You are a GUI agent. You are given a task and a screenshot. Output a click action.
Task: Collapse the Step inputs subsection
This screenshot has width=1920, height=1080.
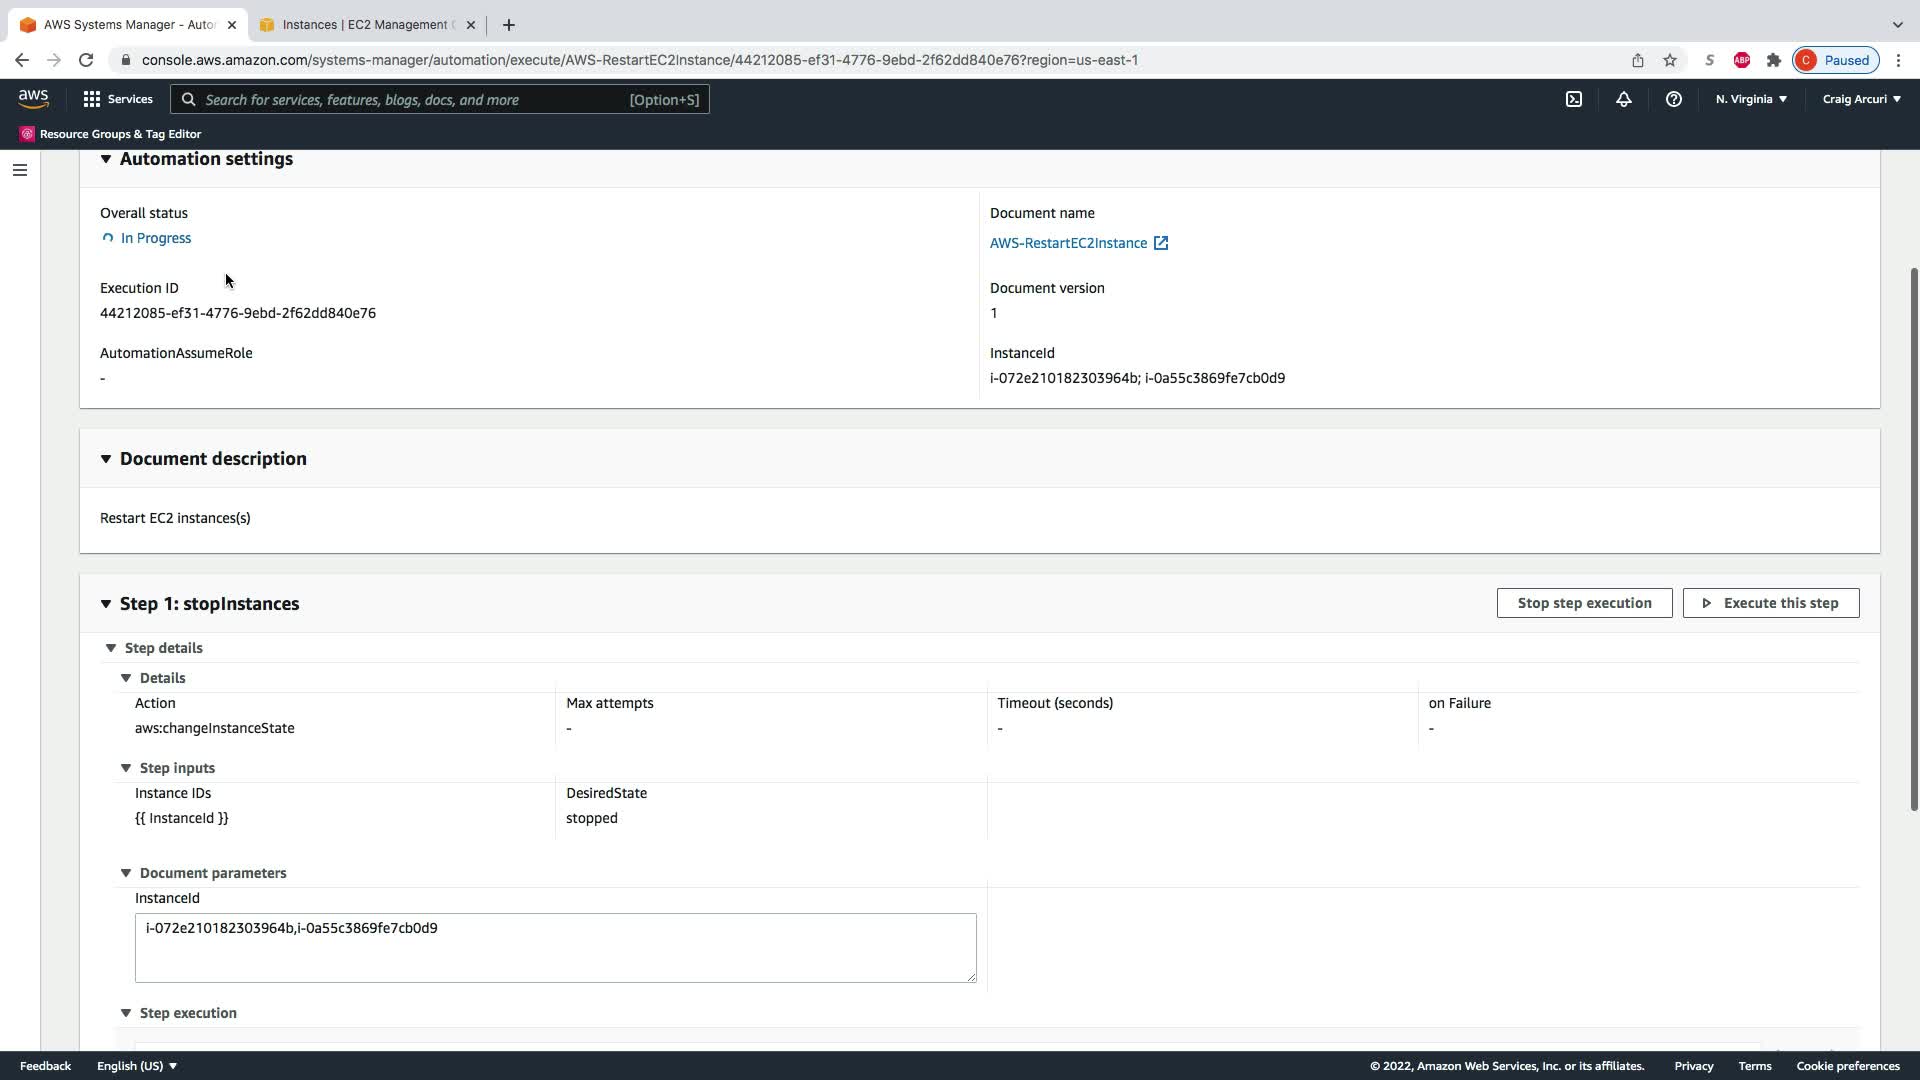pos(126,768)
